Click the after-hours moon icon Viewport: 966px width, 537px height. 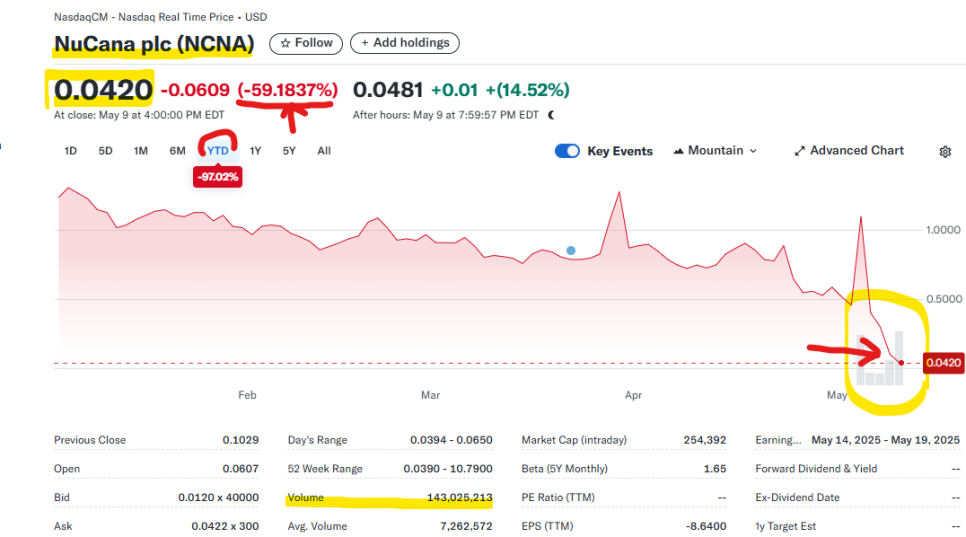pos(551,115)
